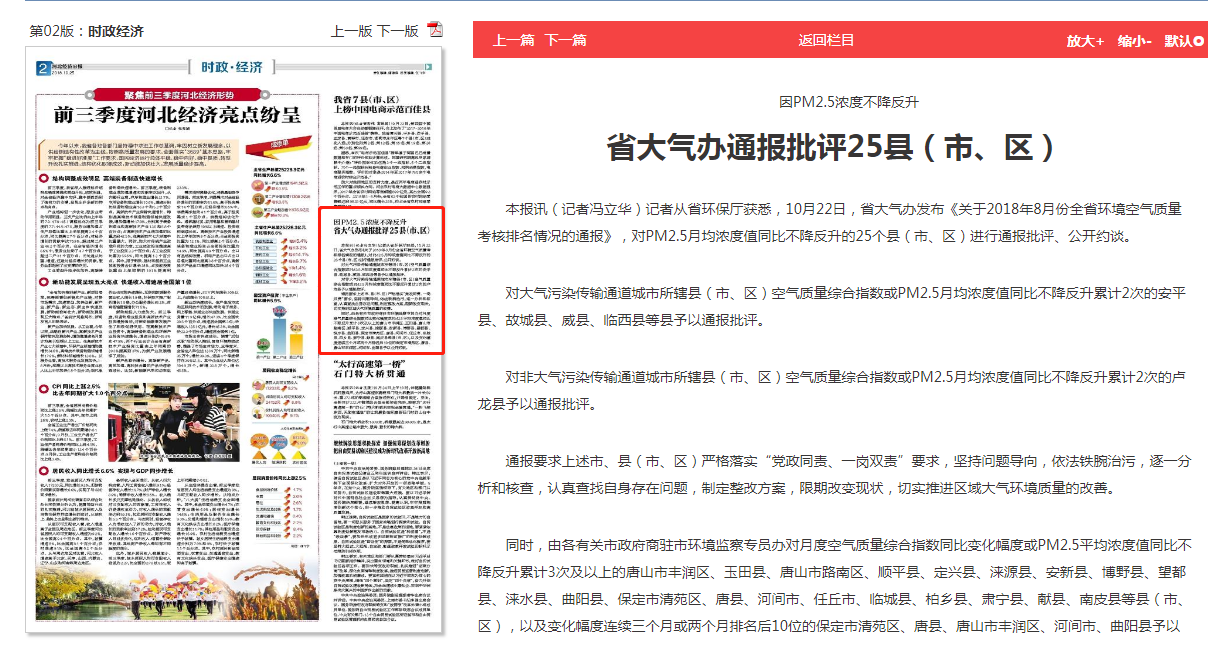Go to previous page 上一版
Image resolution: width=1208 pixels, height=646 pixels.
click(x=351, y=31)
